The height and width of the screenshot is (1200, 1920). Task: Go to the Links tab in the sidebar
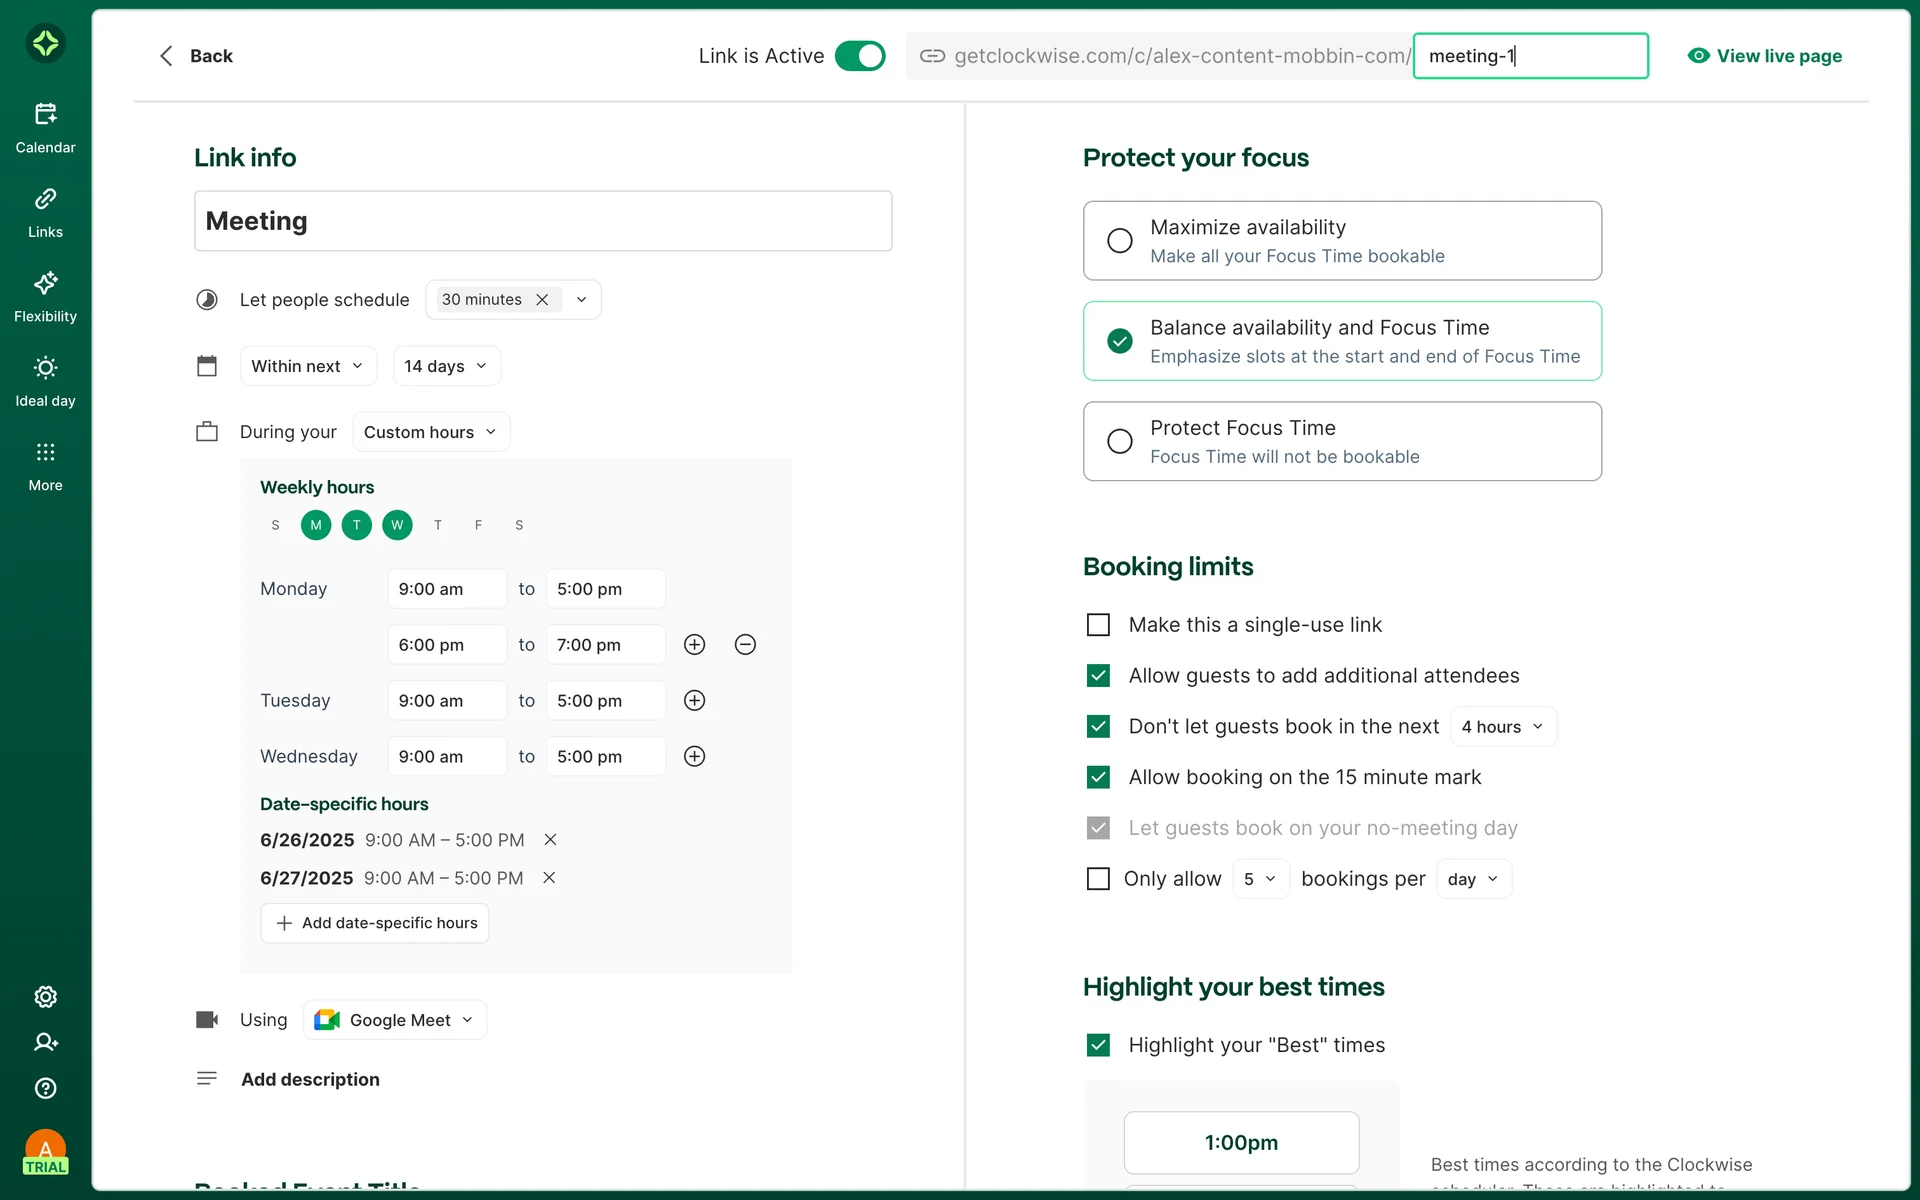(x=45, y=212)
